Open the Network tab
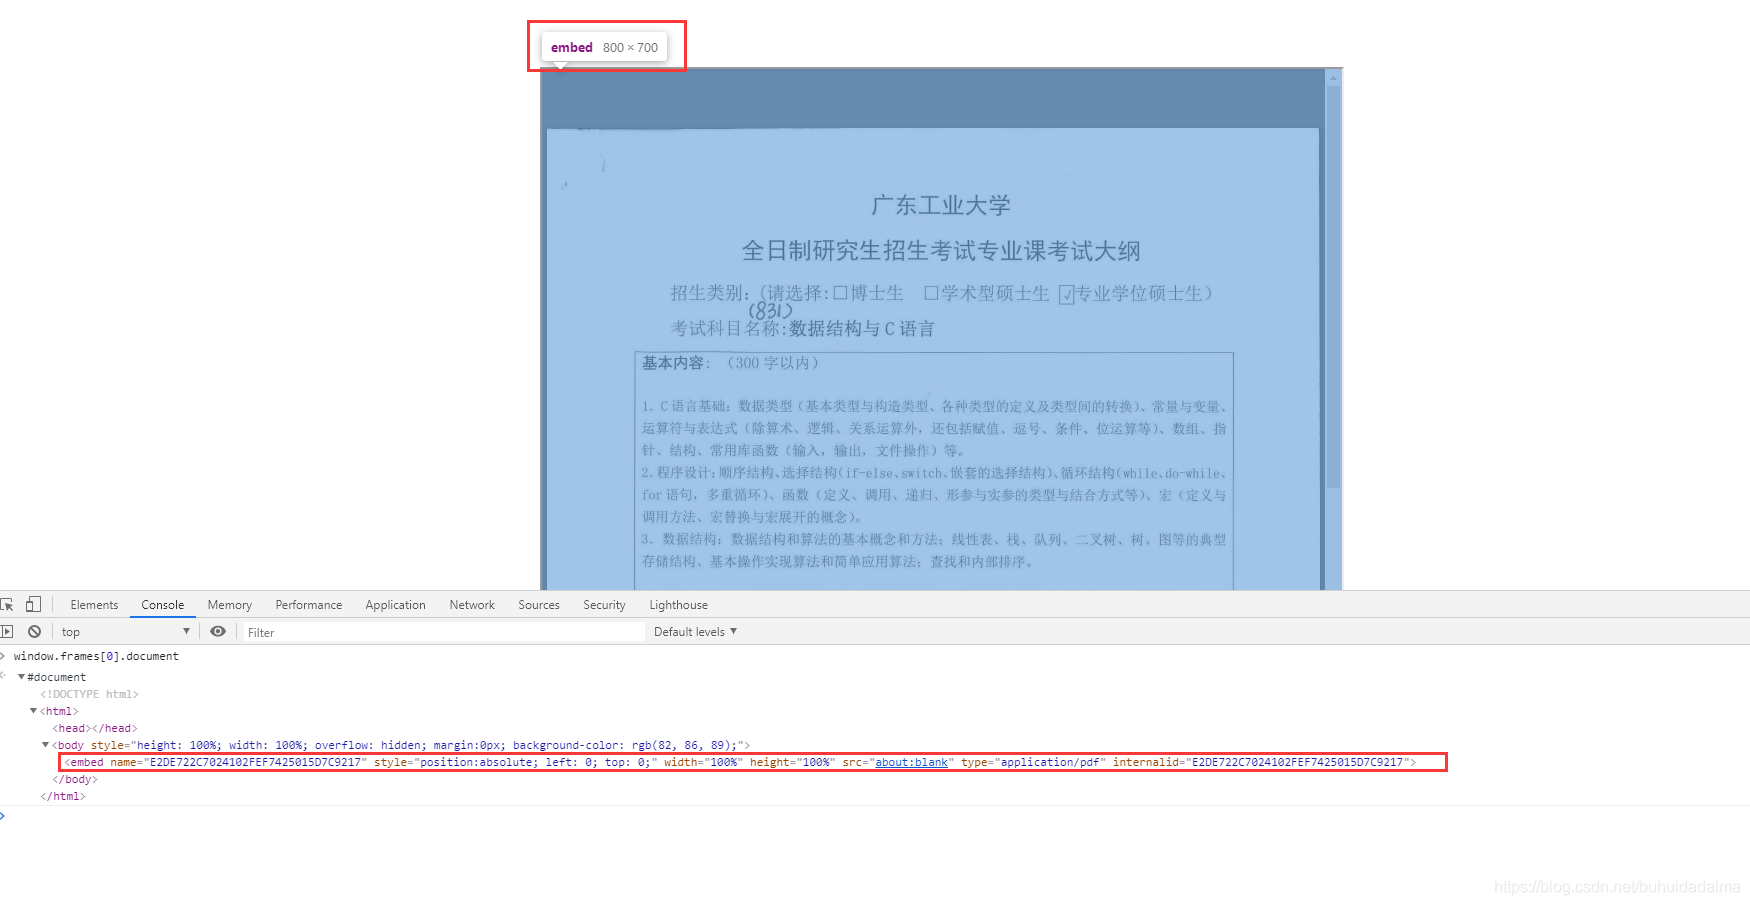Screen dimensions: 1750x905 pos(472,605)
